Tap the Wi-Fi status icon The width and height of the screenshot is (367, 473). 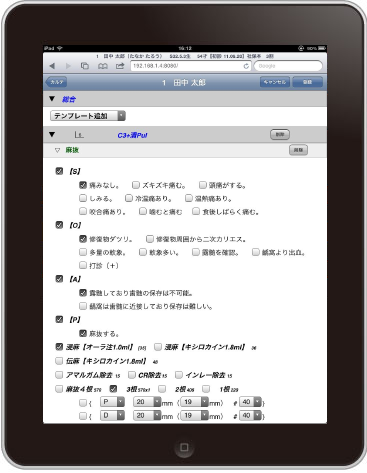pyautogui.click(x=60, y=48)
